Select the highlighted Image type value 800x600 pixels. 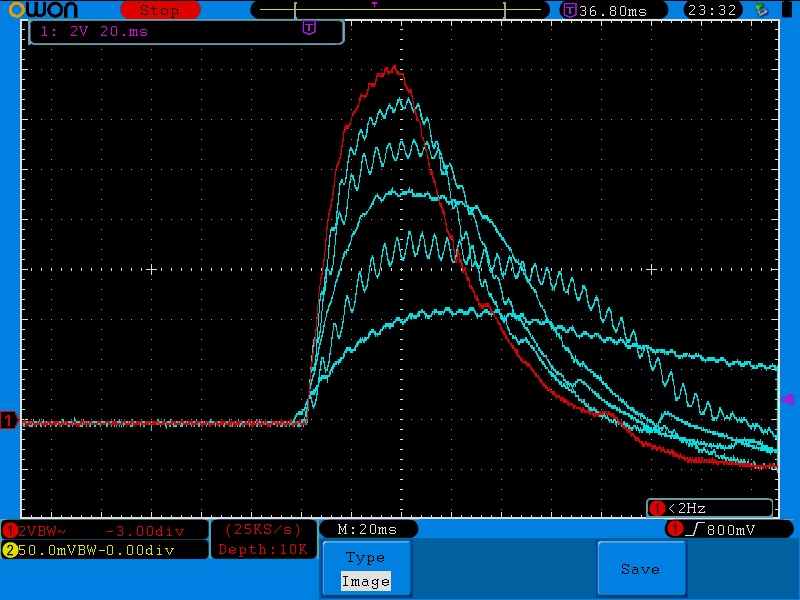click(x=365, y=581)
